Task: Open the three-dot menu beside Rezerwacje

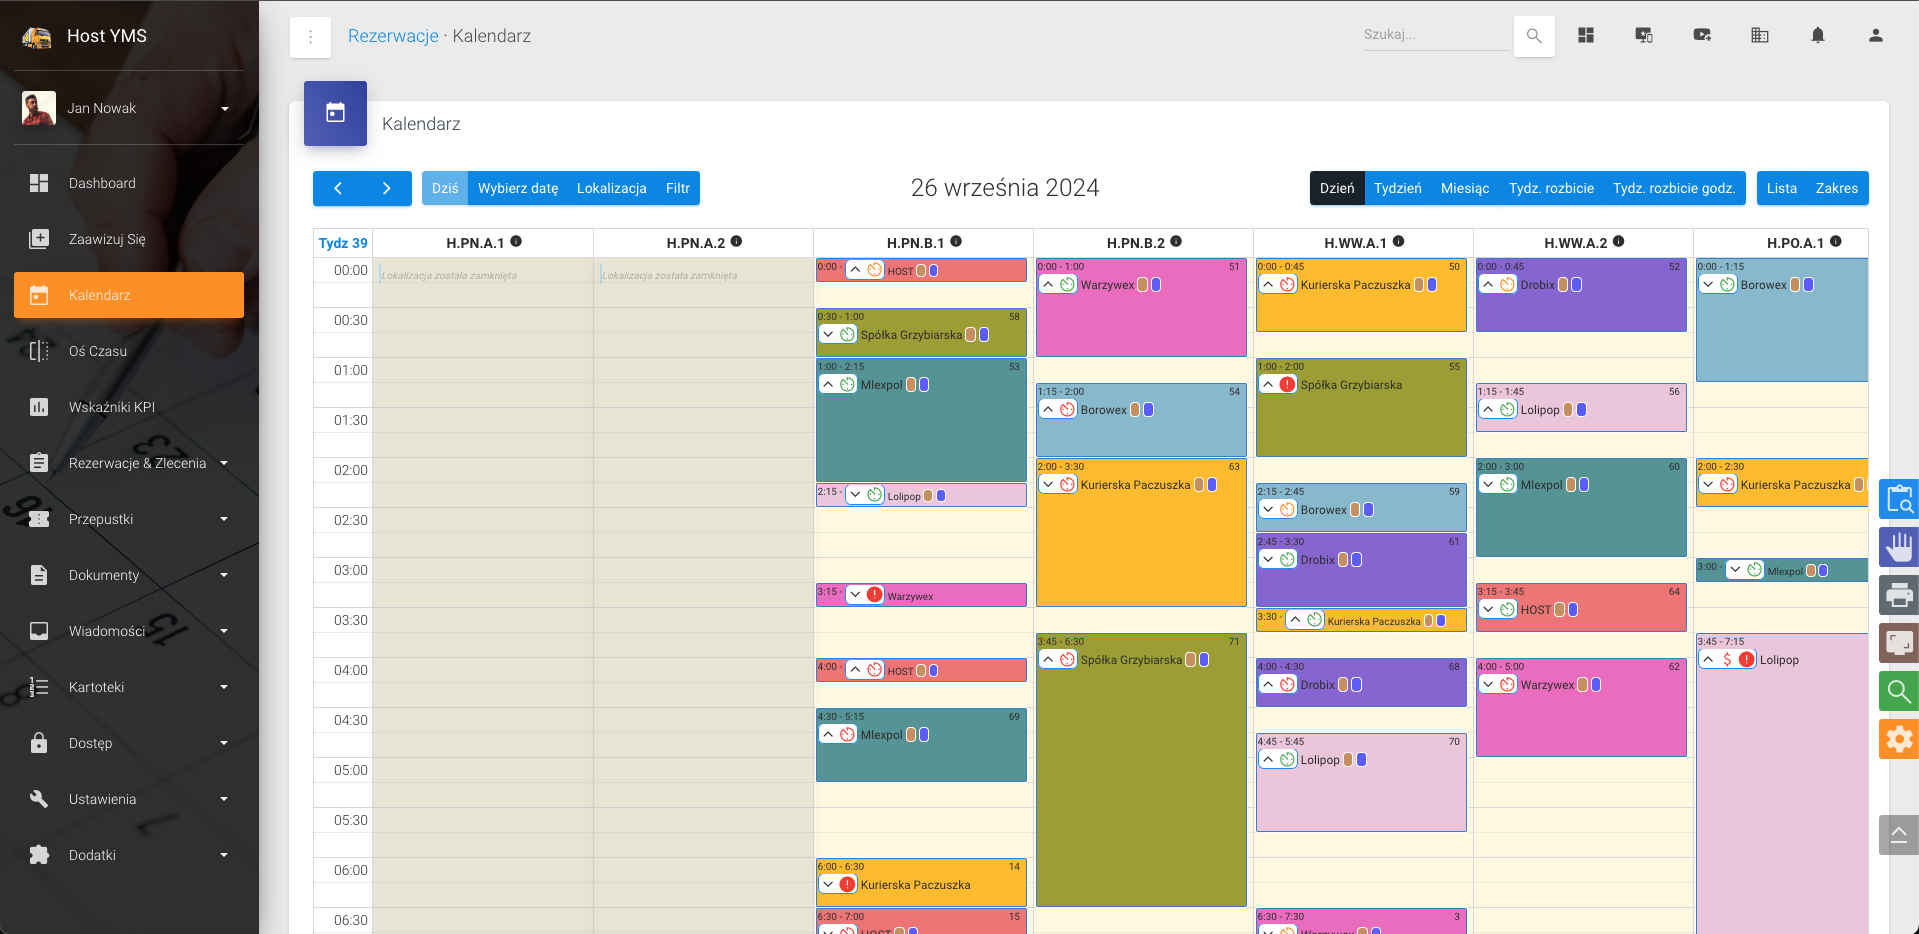Action: point(310,37)
